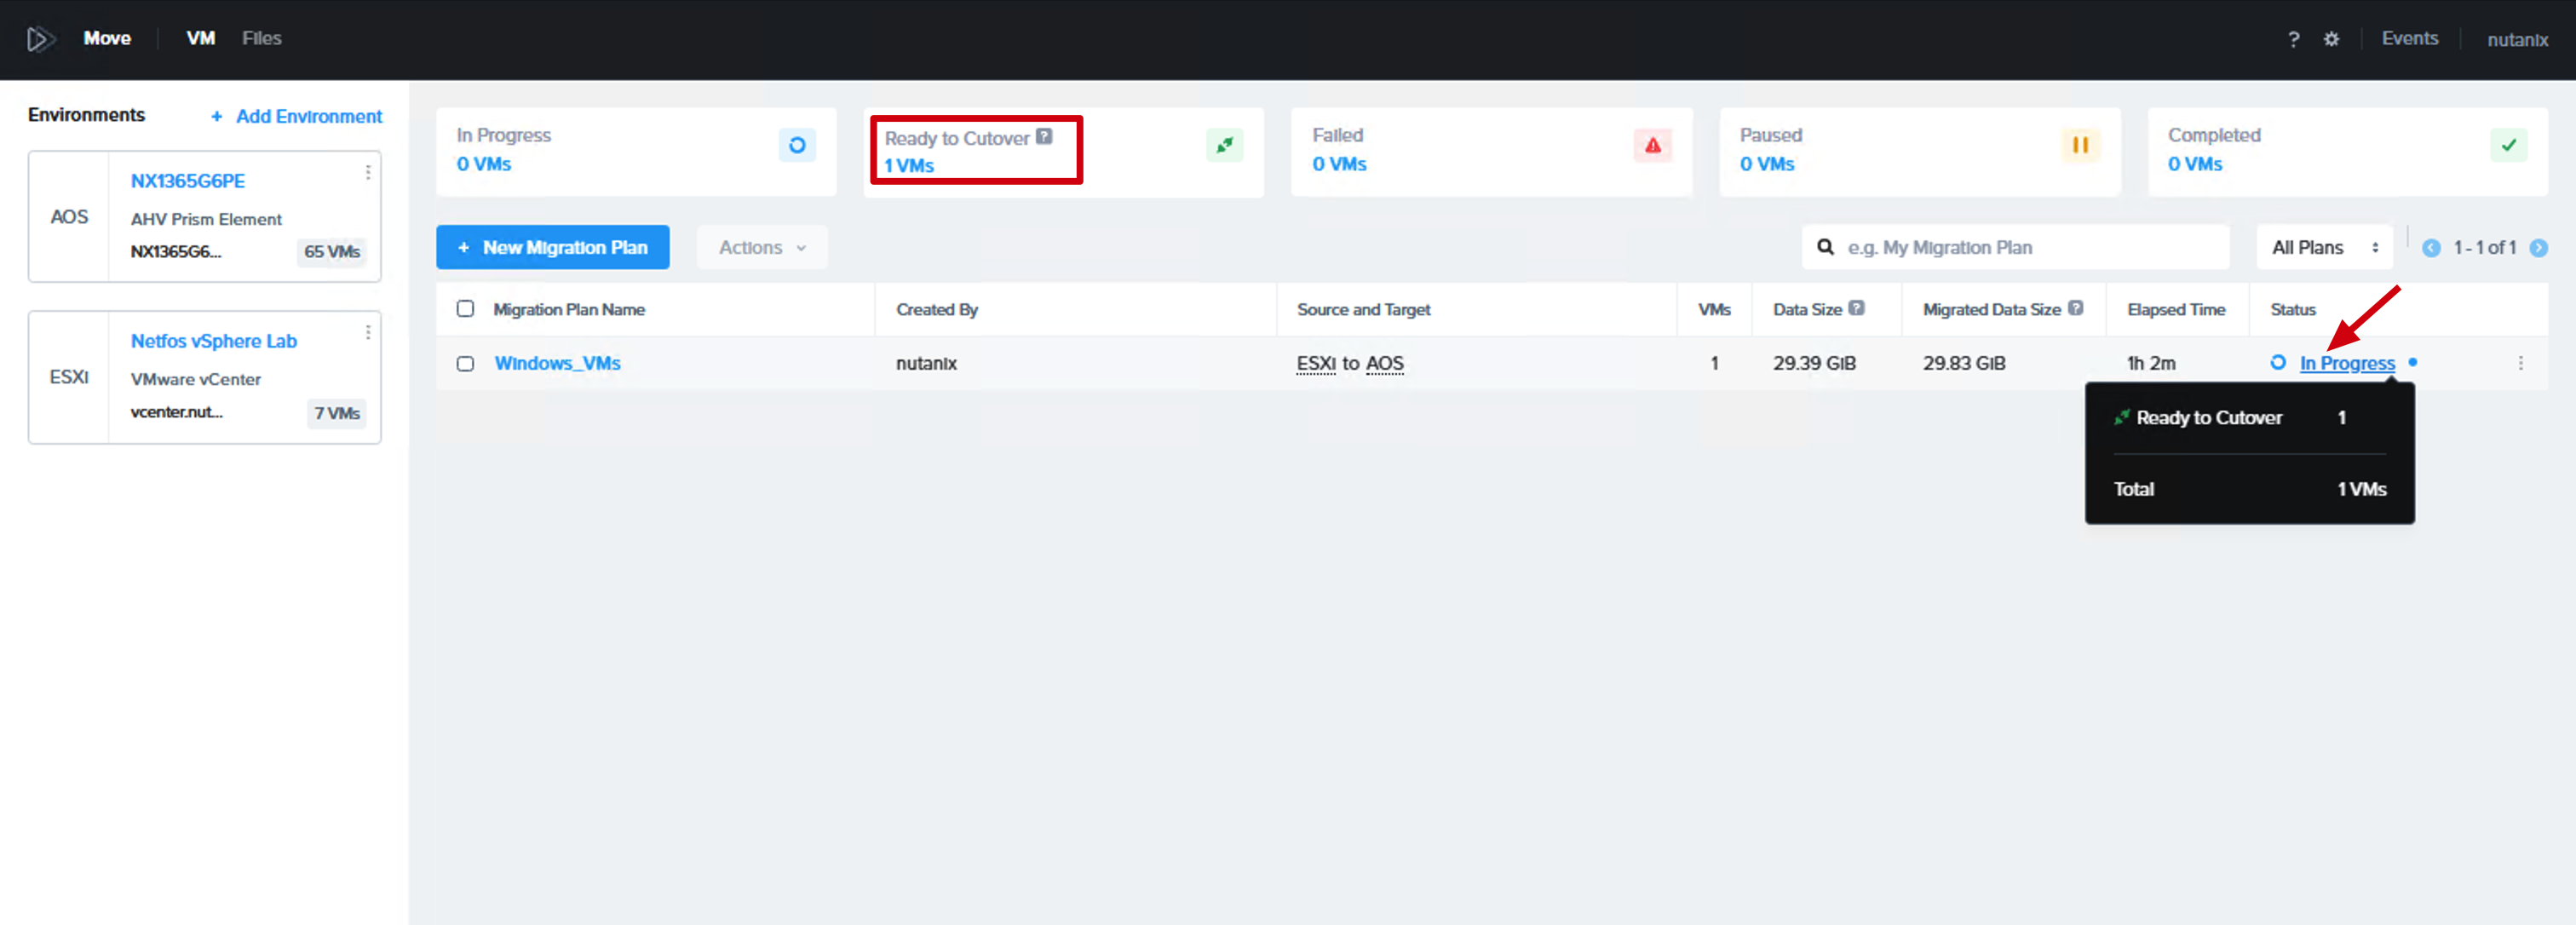Click the In Progress refresh icon card
The height and width of the screenshot is (925, 2576).
point(797,146)
